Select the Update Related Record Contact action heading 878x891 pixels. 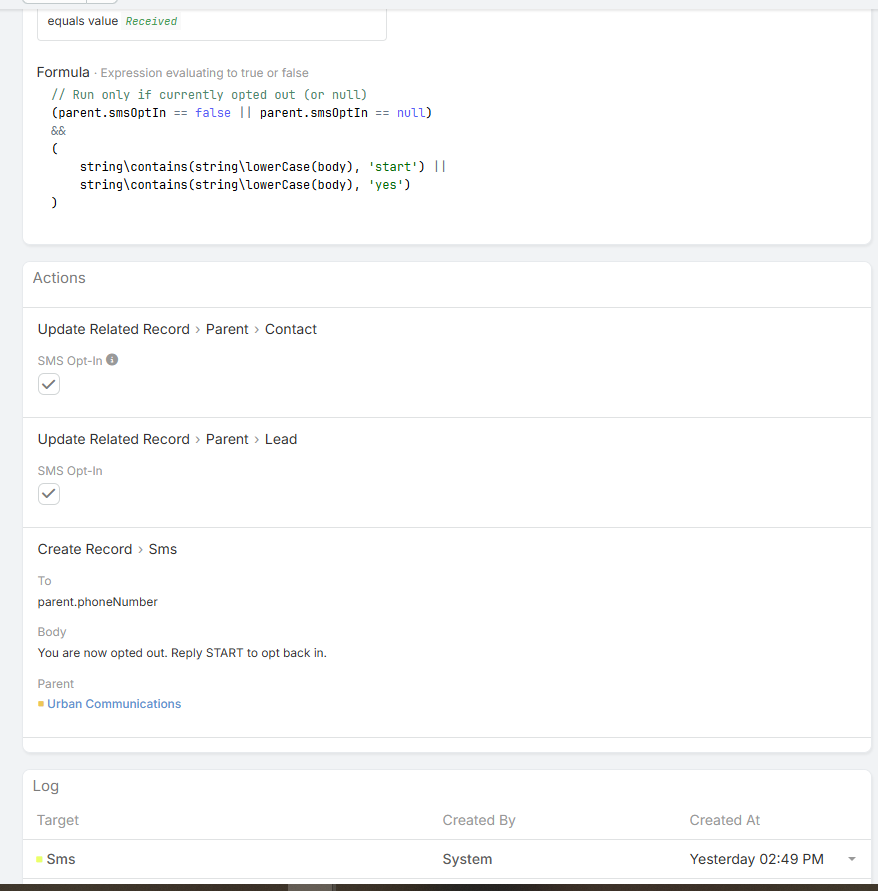(177, 329)
